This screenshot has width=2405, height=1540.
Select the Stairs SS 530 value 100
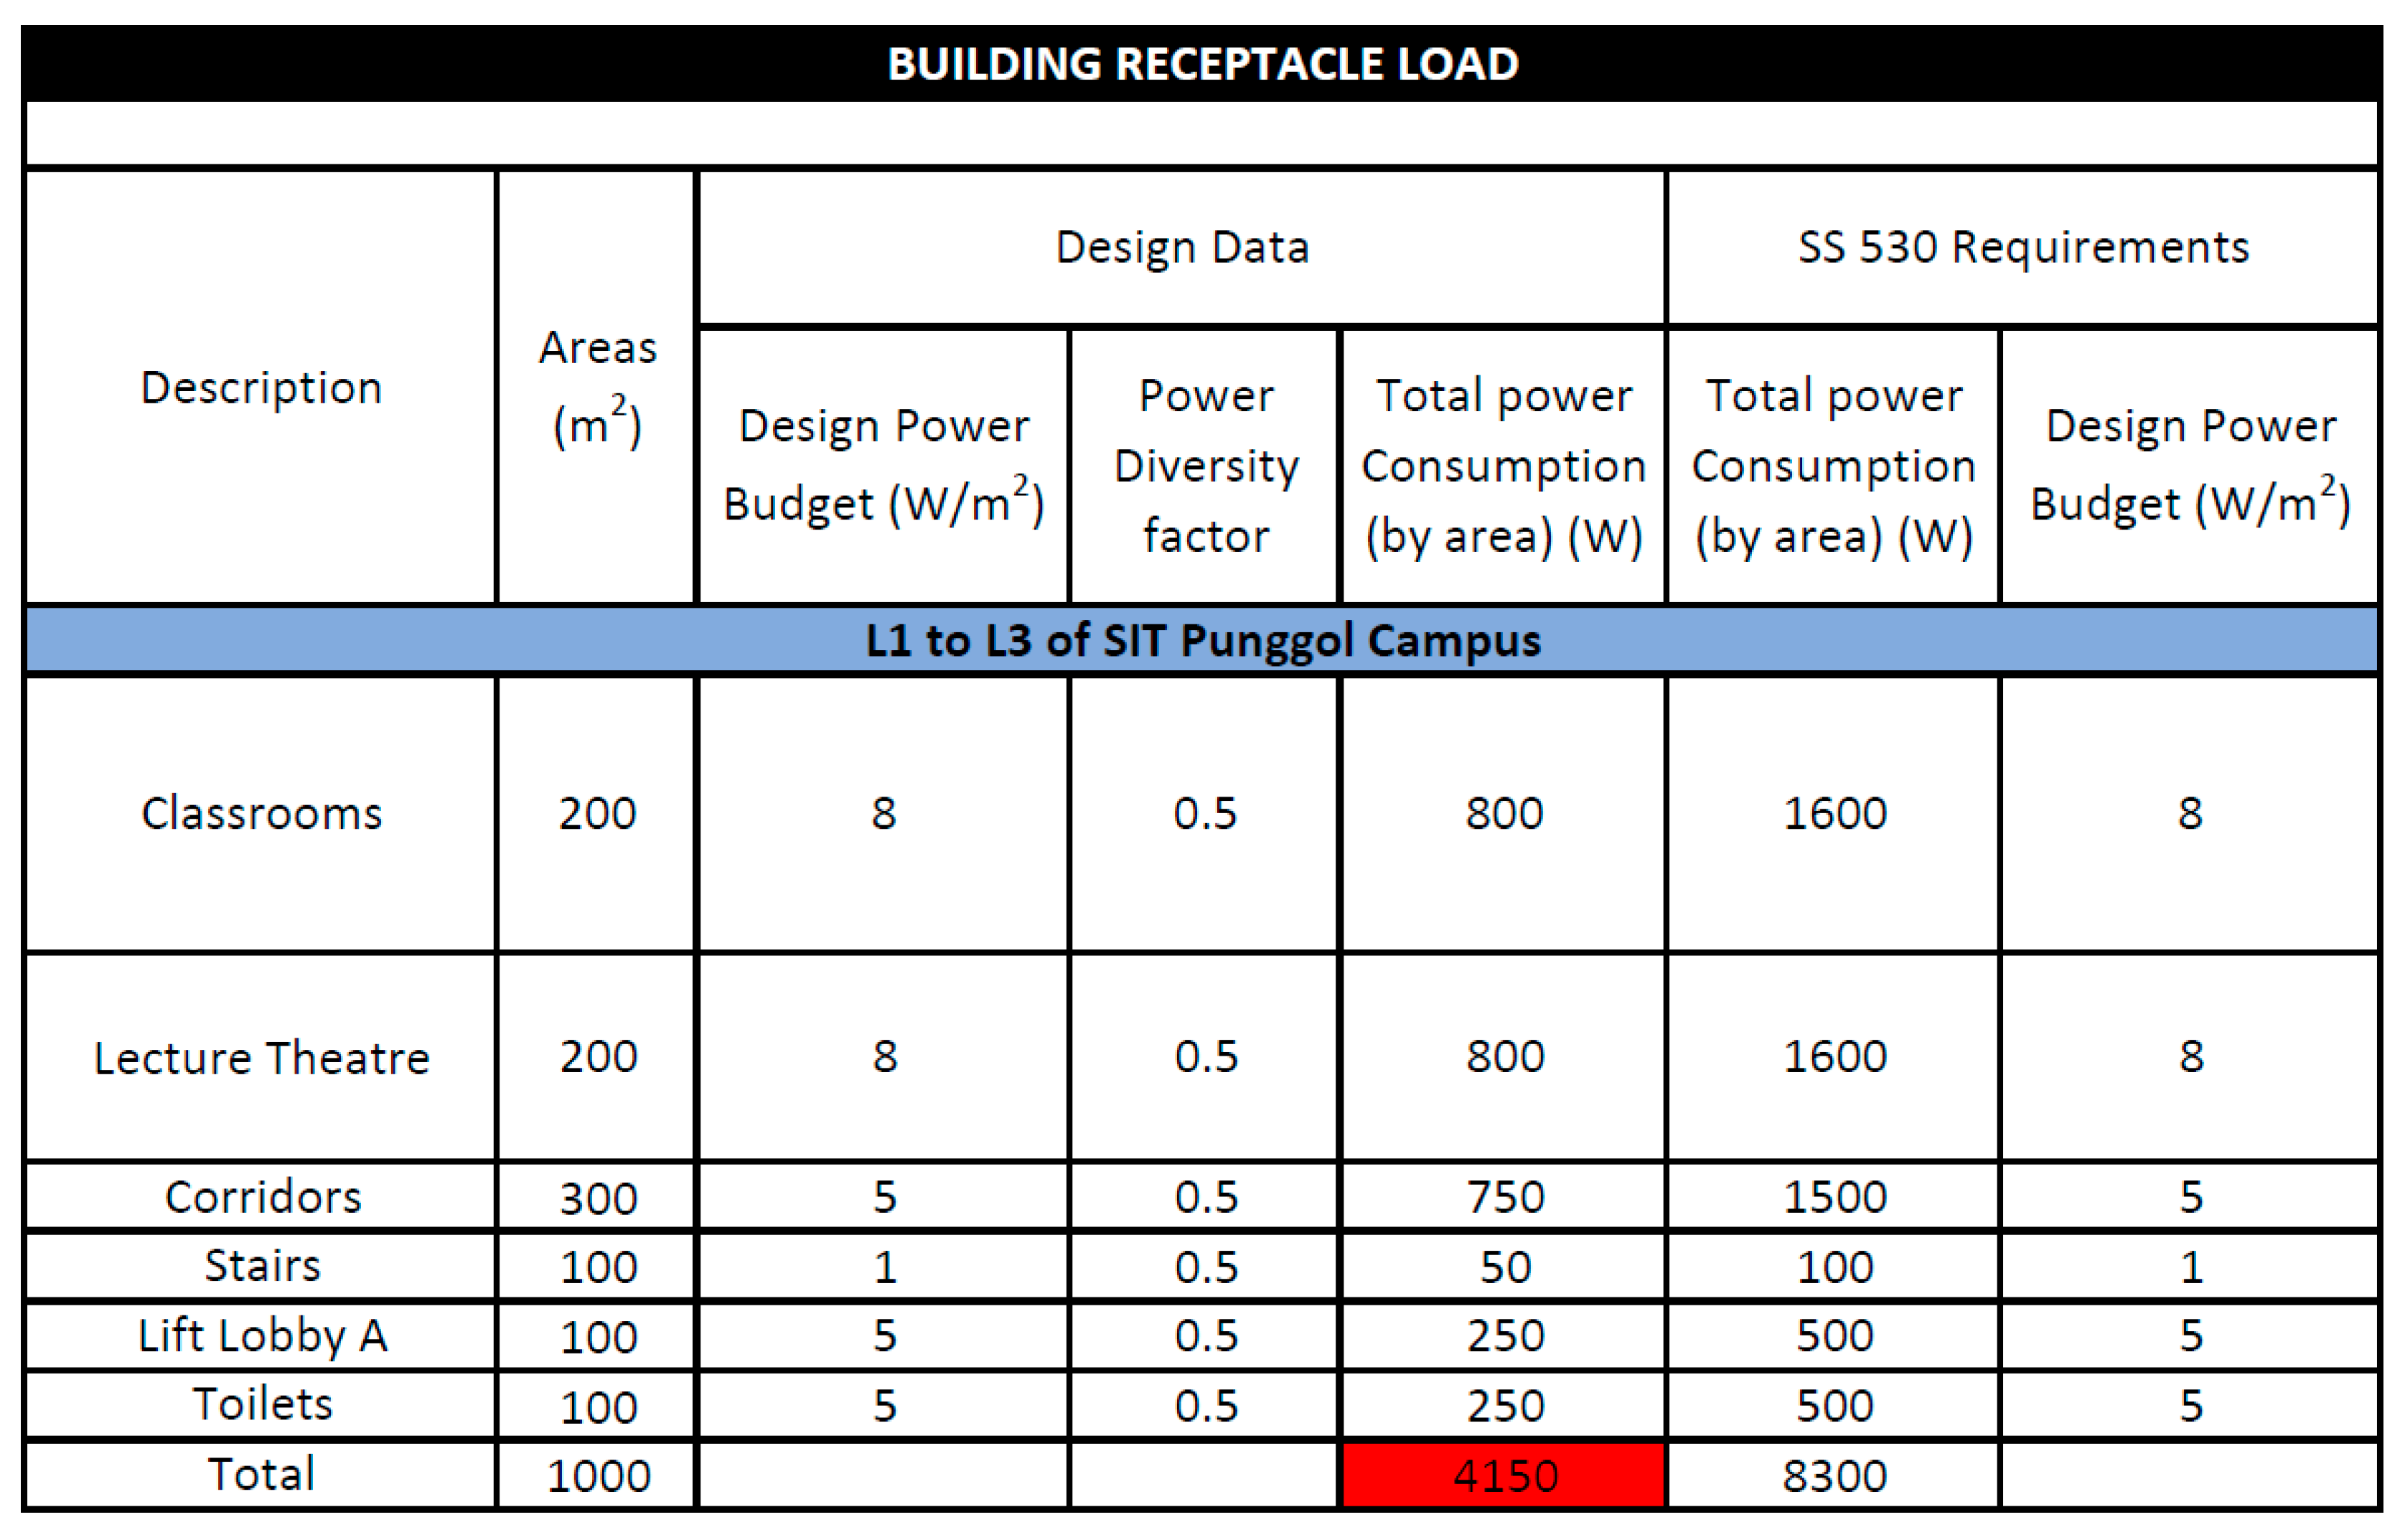(x=1833, y=1267)
